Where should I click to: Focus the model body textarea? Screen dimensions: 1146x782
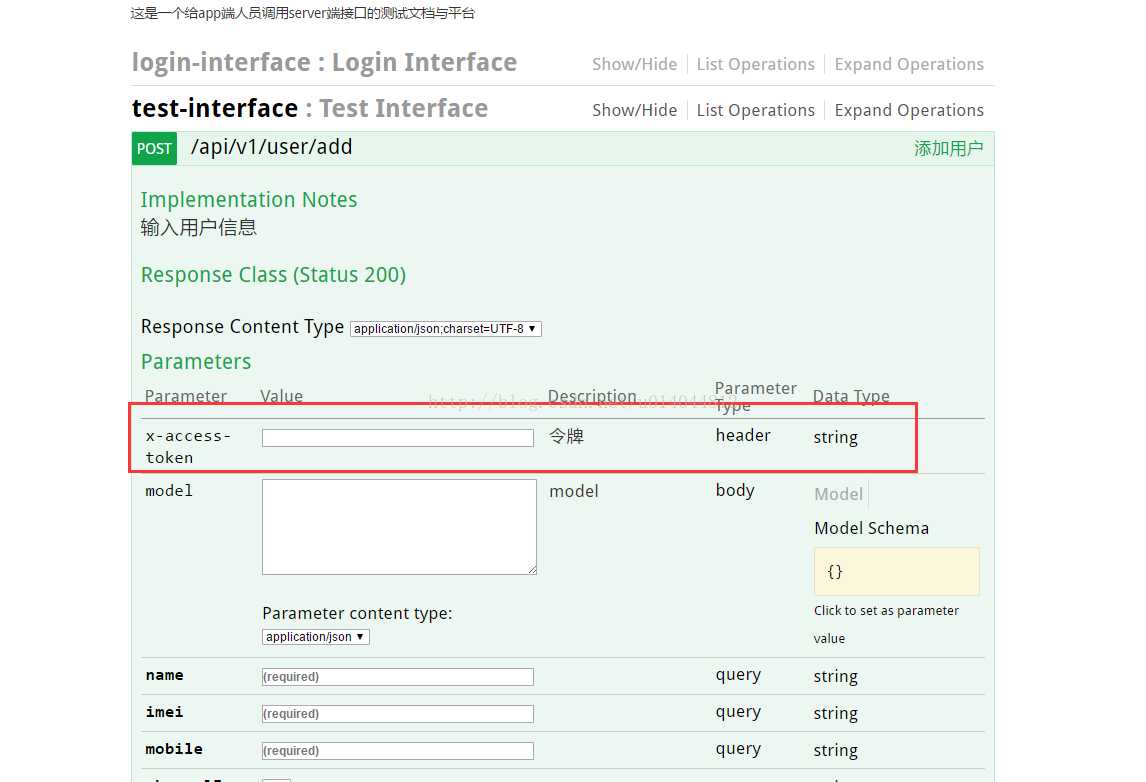tap(399, 527)
